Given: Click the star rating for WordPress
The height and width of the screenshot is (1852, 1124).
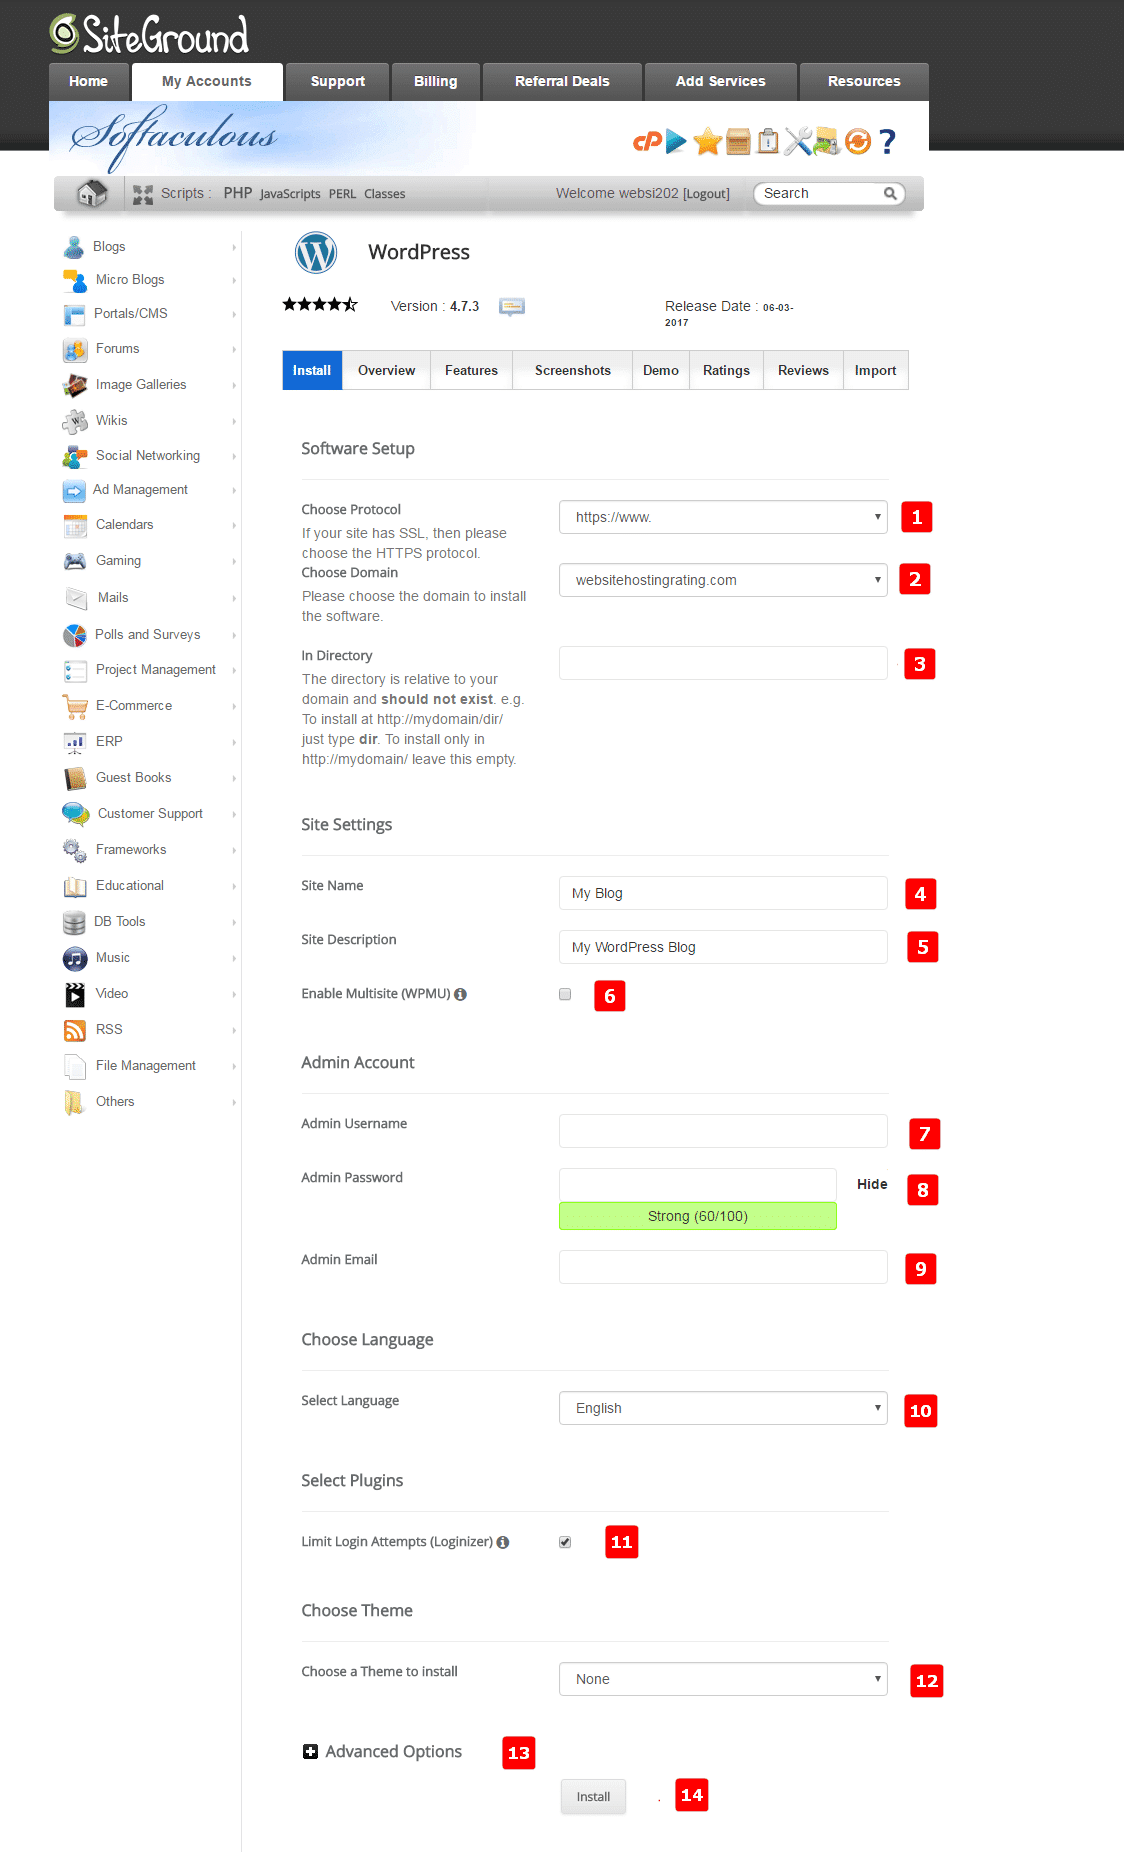Looking at the screenshot, I should coord(320,305).
